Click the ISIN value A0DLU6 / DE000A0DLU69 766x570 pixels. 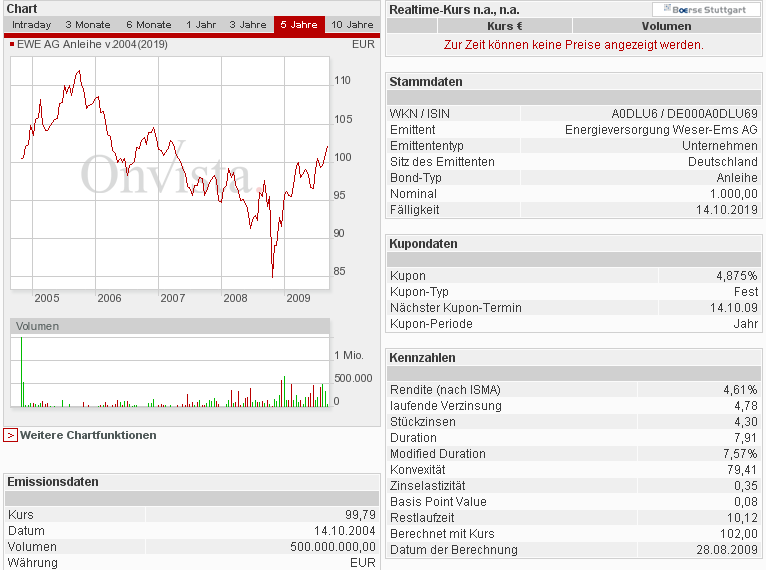point(684,114)
